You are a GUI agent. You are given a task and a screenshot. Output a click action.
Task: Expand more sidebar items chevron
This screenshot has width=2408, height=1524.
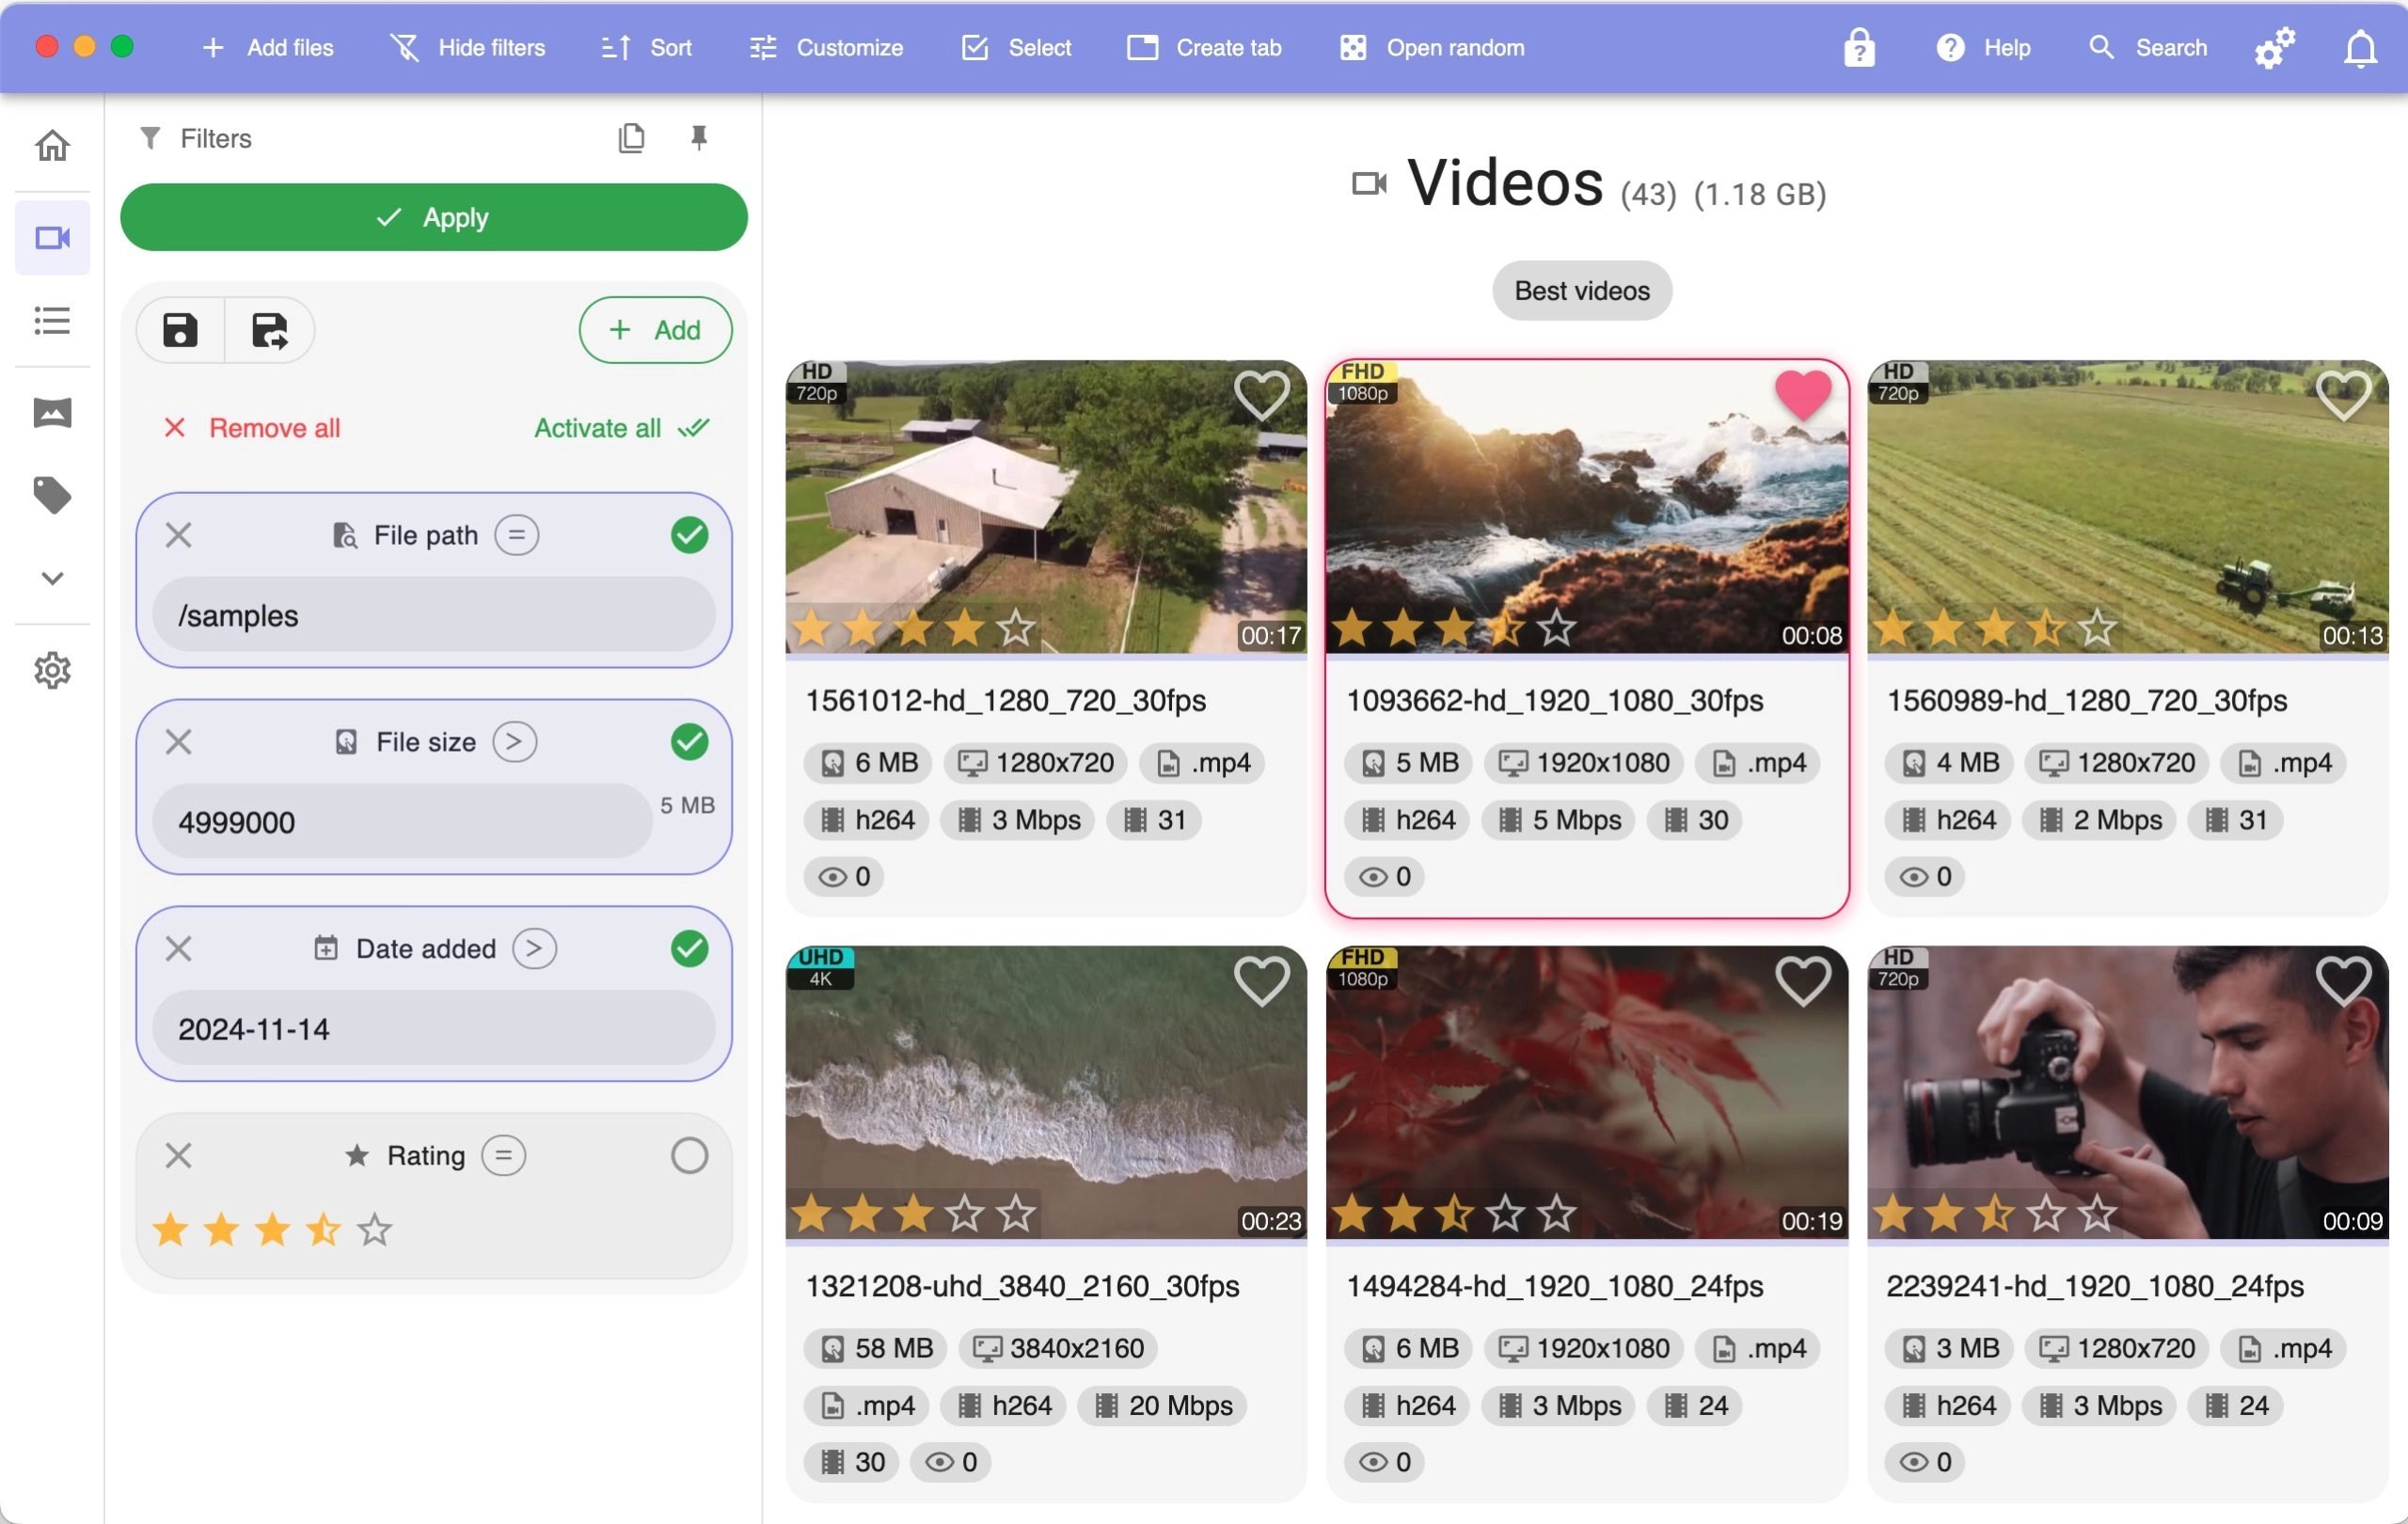(52, 578)
